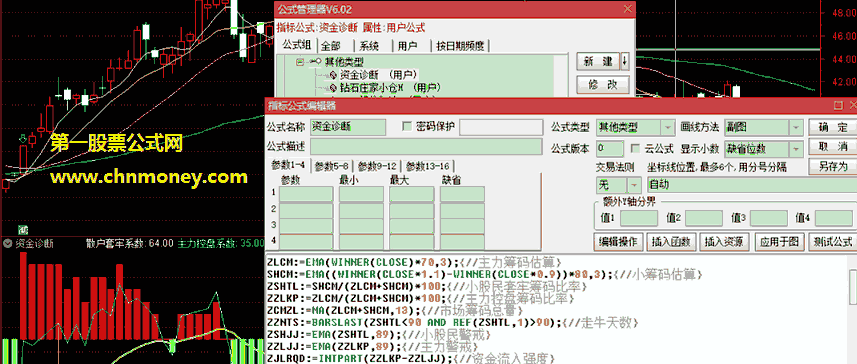
Task: Select the 参数9-12 tab
Action: 377,166
